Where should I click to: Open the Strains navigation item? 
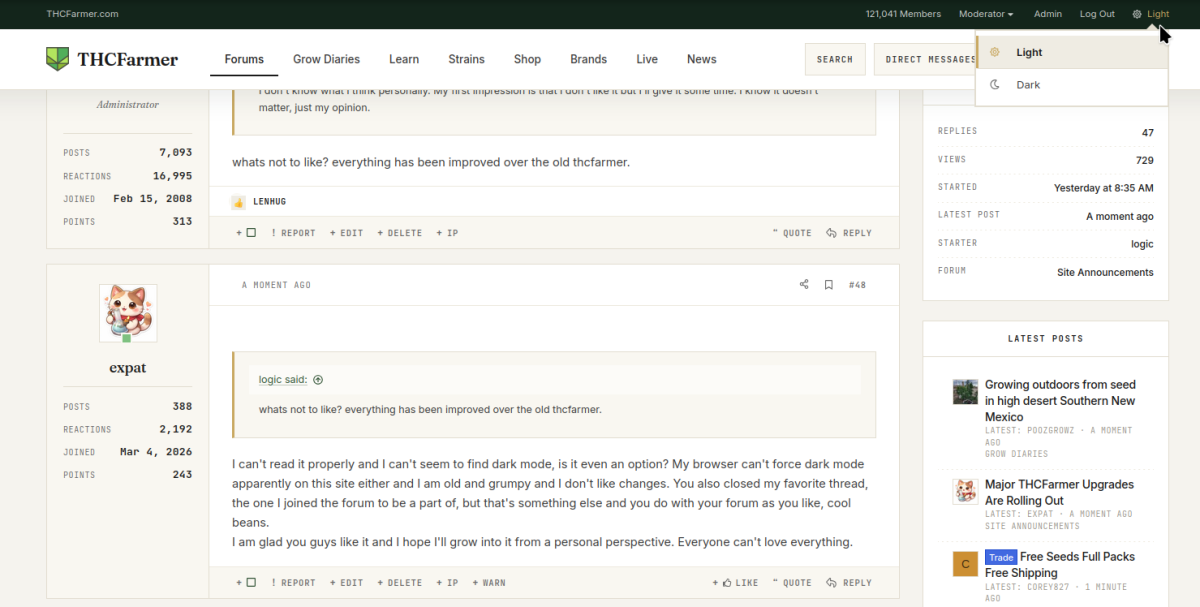[466, 59]
